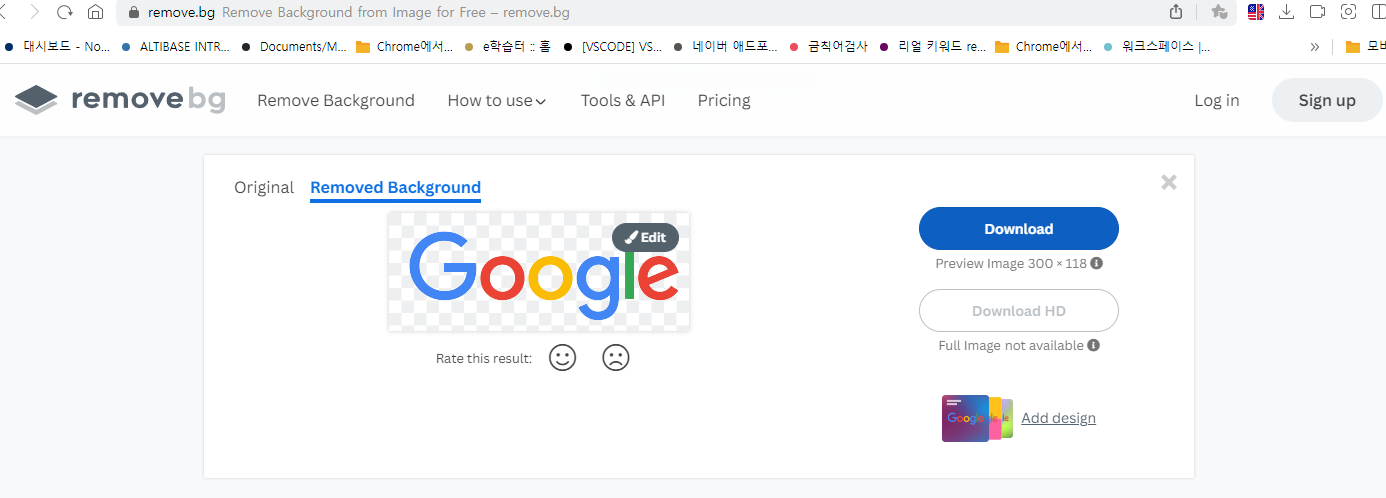Image resolution: width=1386 pixels, height=498 pixels.
Task: Click the 'Full Image not available' text
Action: 1011,345
